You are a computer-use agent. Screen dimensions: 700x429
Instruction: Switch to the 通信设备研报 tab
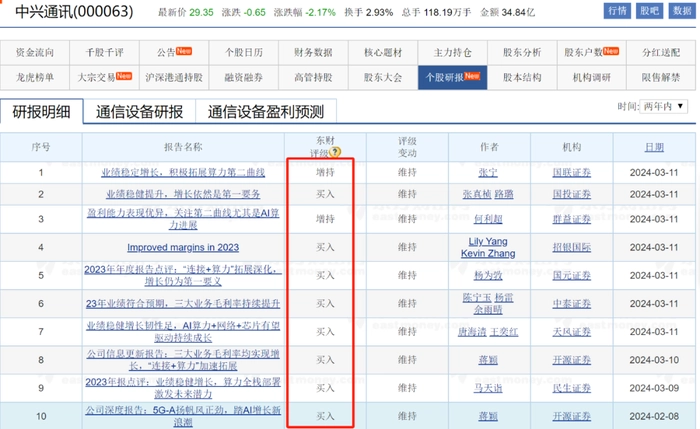[139, 112]
